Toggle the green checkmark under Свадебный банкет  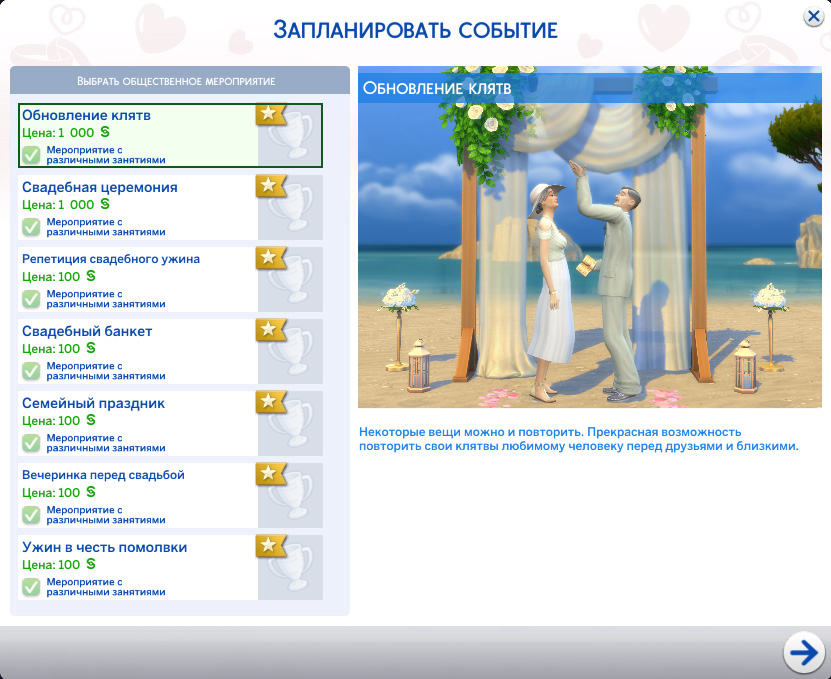tap(31, 371)
